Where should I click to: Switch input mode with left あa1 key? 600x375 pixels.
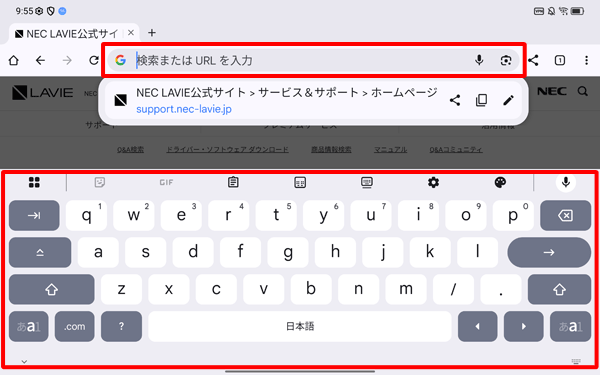pyautogui.click(x=29, y=326)
